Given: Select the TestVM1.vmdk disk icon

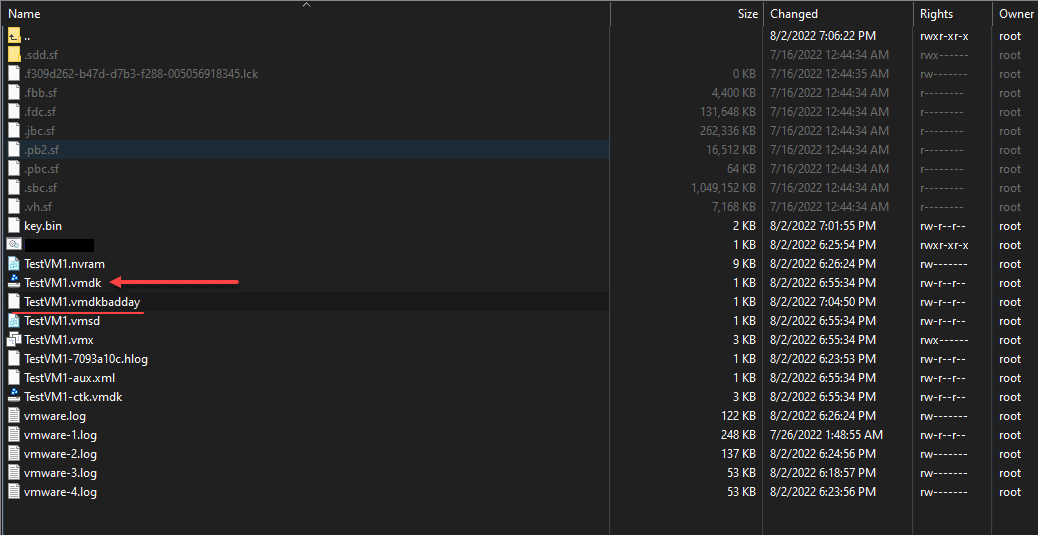Looking at the screenshot, I should pyautogui.click(x=14, y=283).
